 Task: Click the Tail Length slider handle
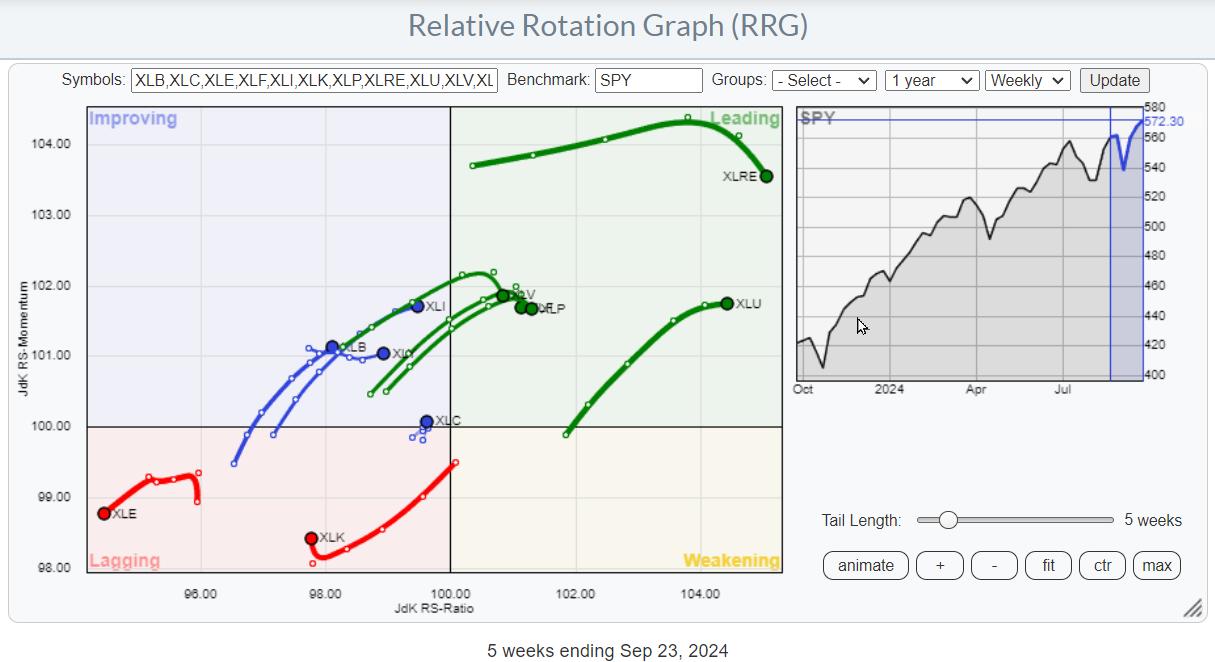point(948,520)
